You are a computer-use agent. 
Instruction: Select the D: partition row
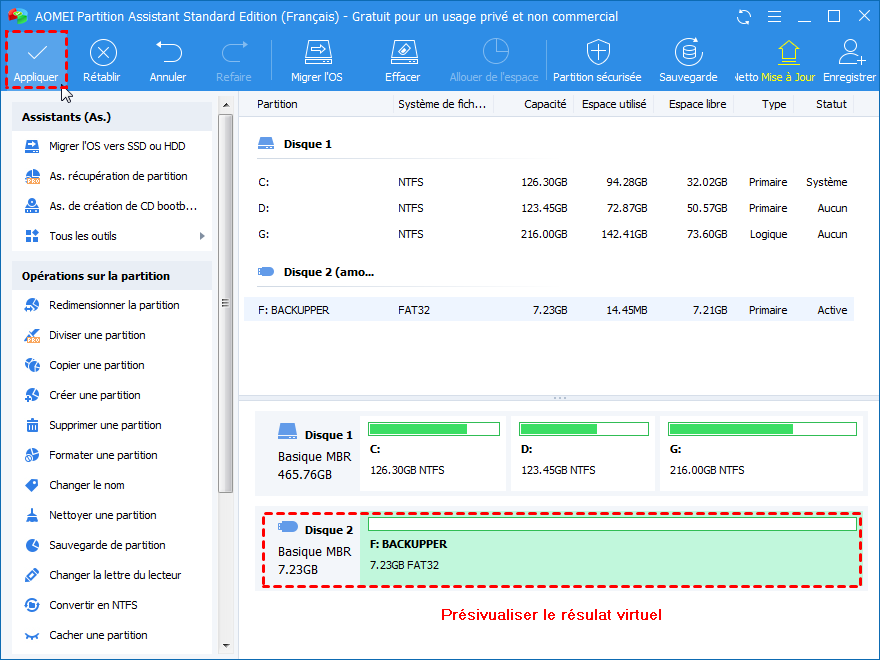pos(549,208)
